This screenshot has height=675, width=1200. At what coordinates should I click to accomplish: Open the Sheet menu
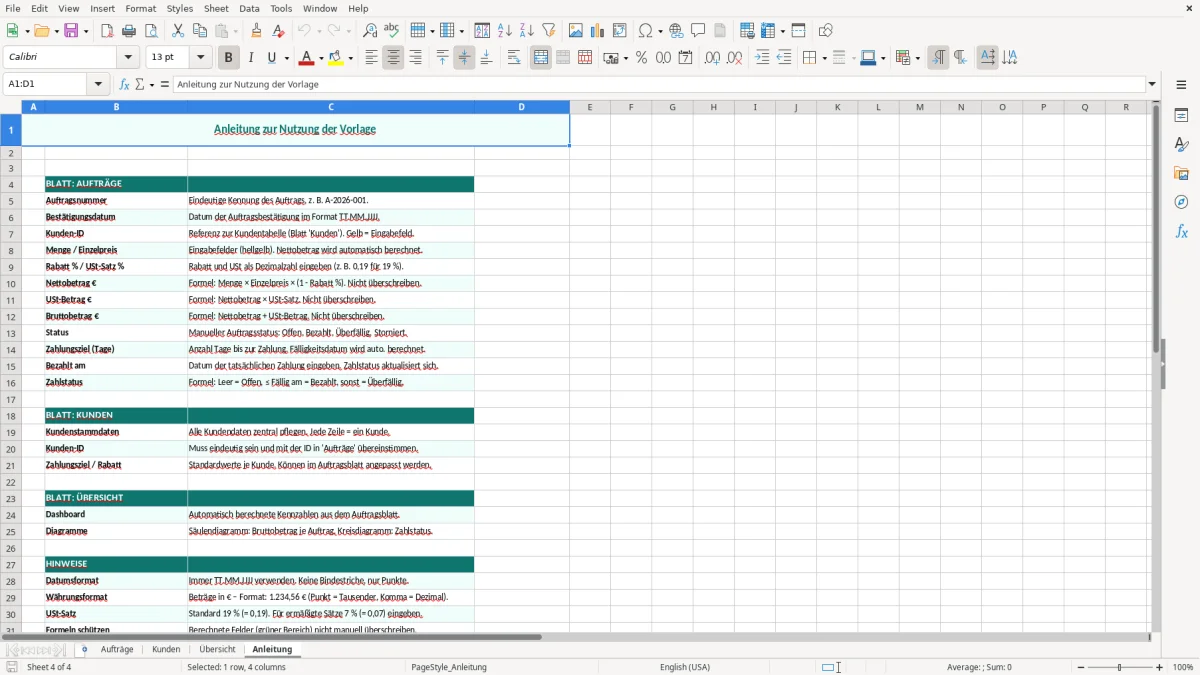[x=216, y=8]
